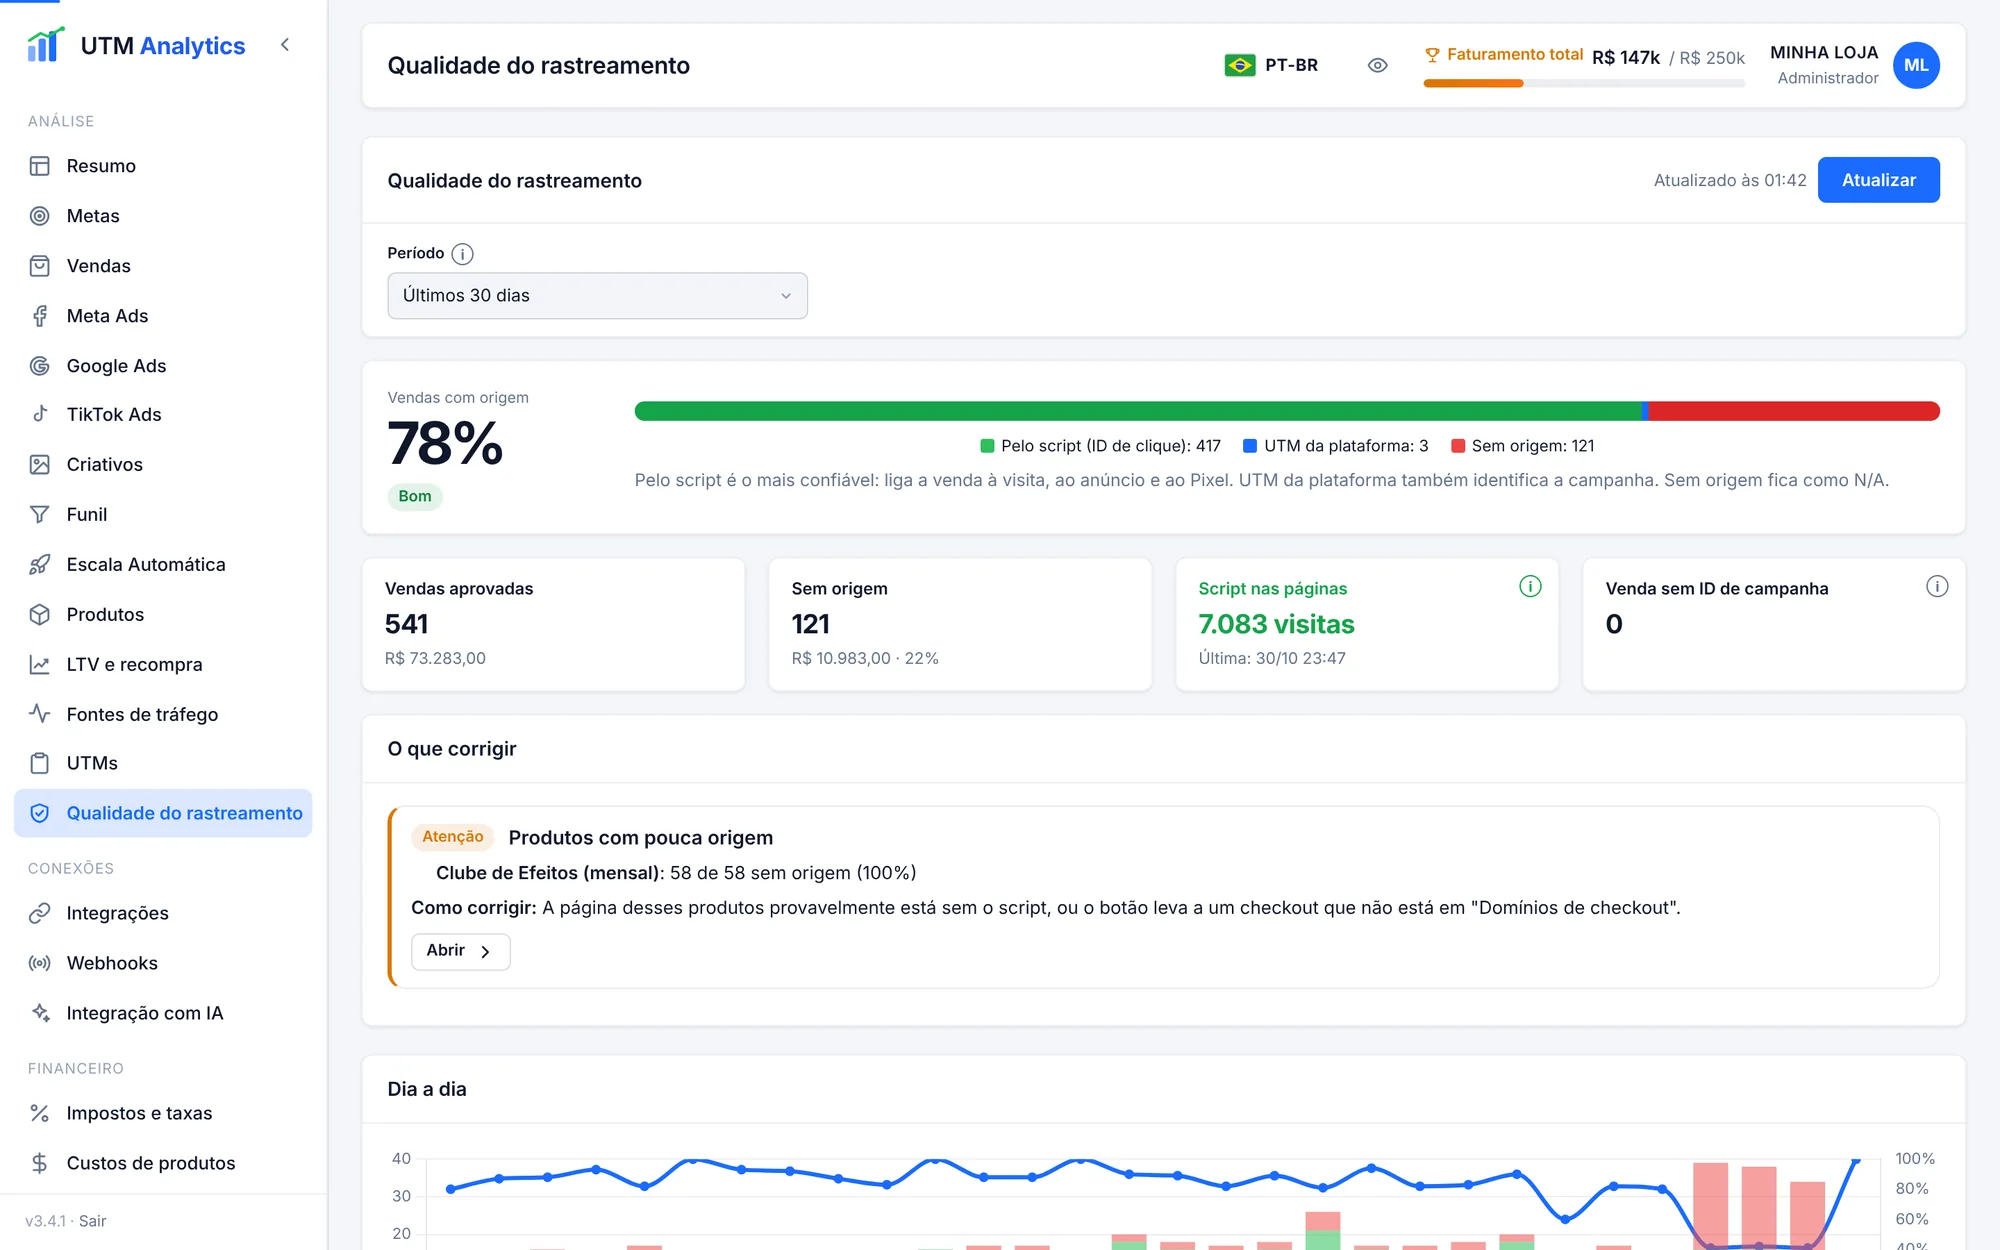Click the ML avatar circle
2000x1250 pixels.
tap(1916, 65)
